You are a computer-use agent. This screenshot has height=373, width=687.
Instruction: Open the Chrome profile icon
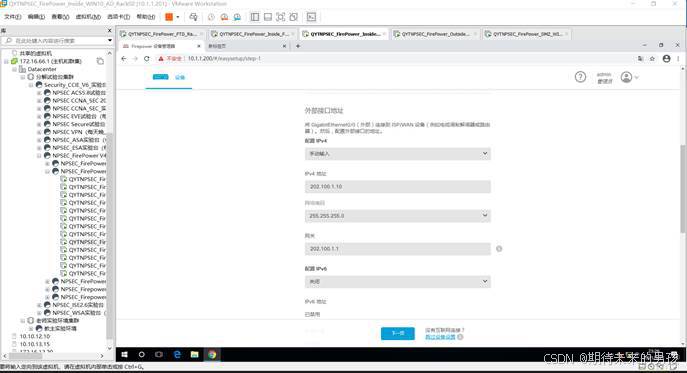pos(666,58)
